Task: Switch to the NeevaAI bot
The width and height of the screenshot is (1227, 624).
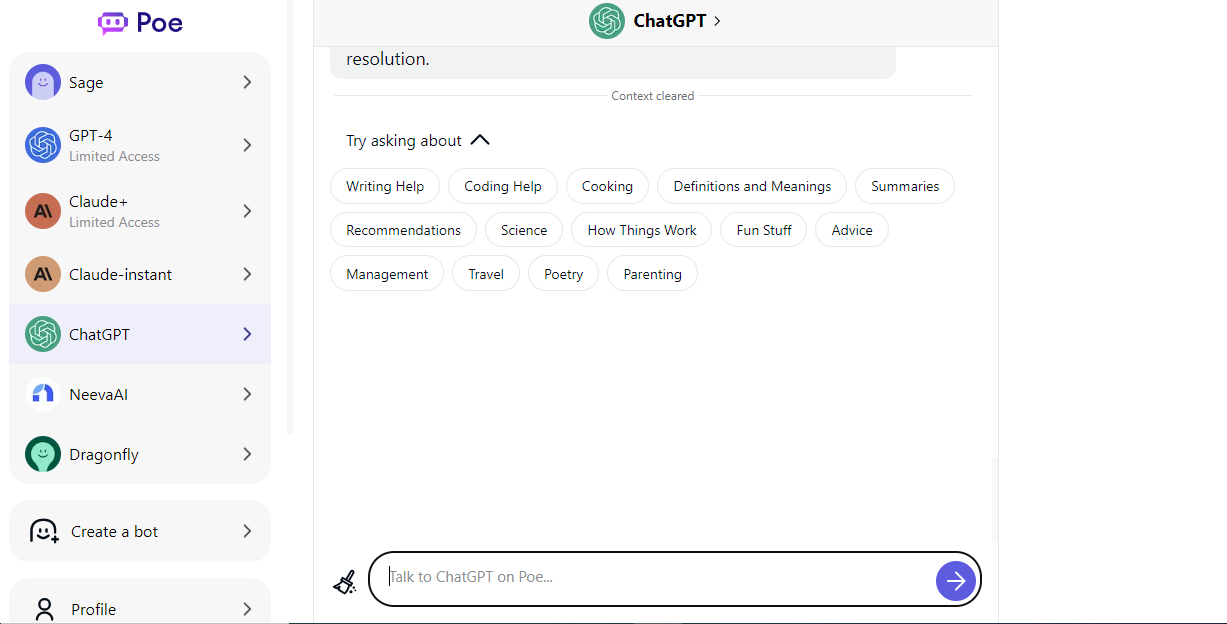Action: tap(140, 394)
